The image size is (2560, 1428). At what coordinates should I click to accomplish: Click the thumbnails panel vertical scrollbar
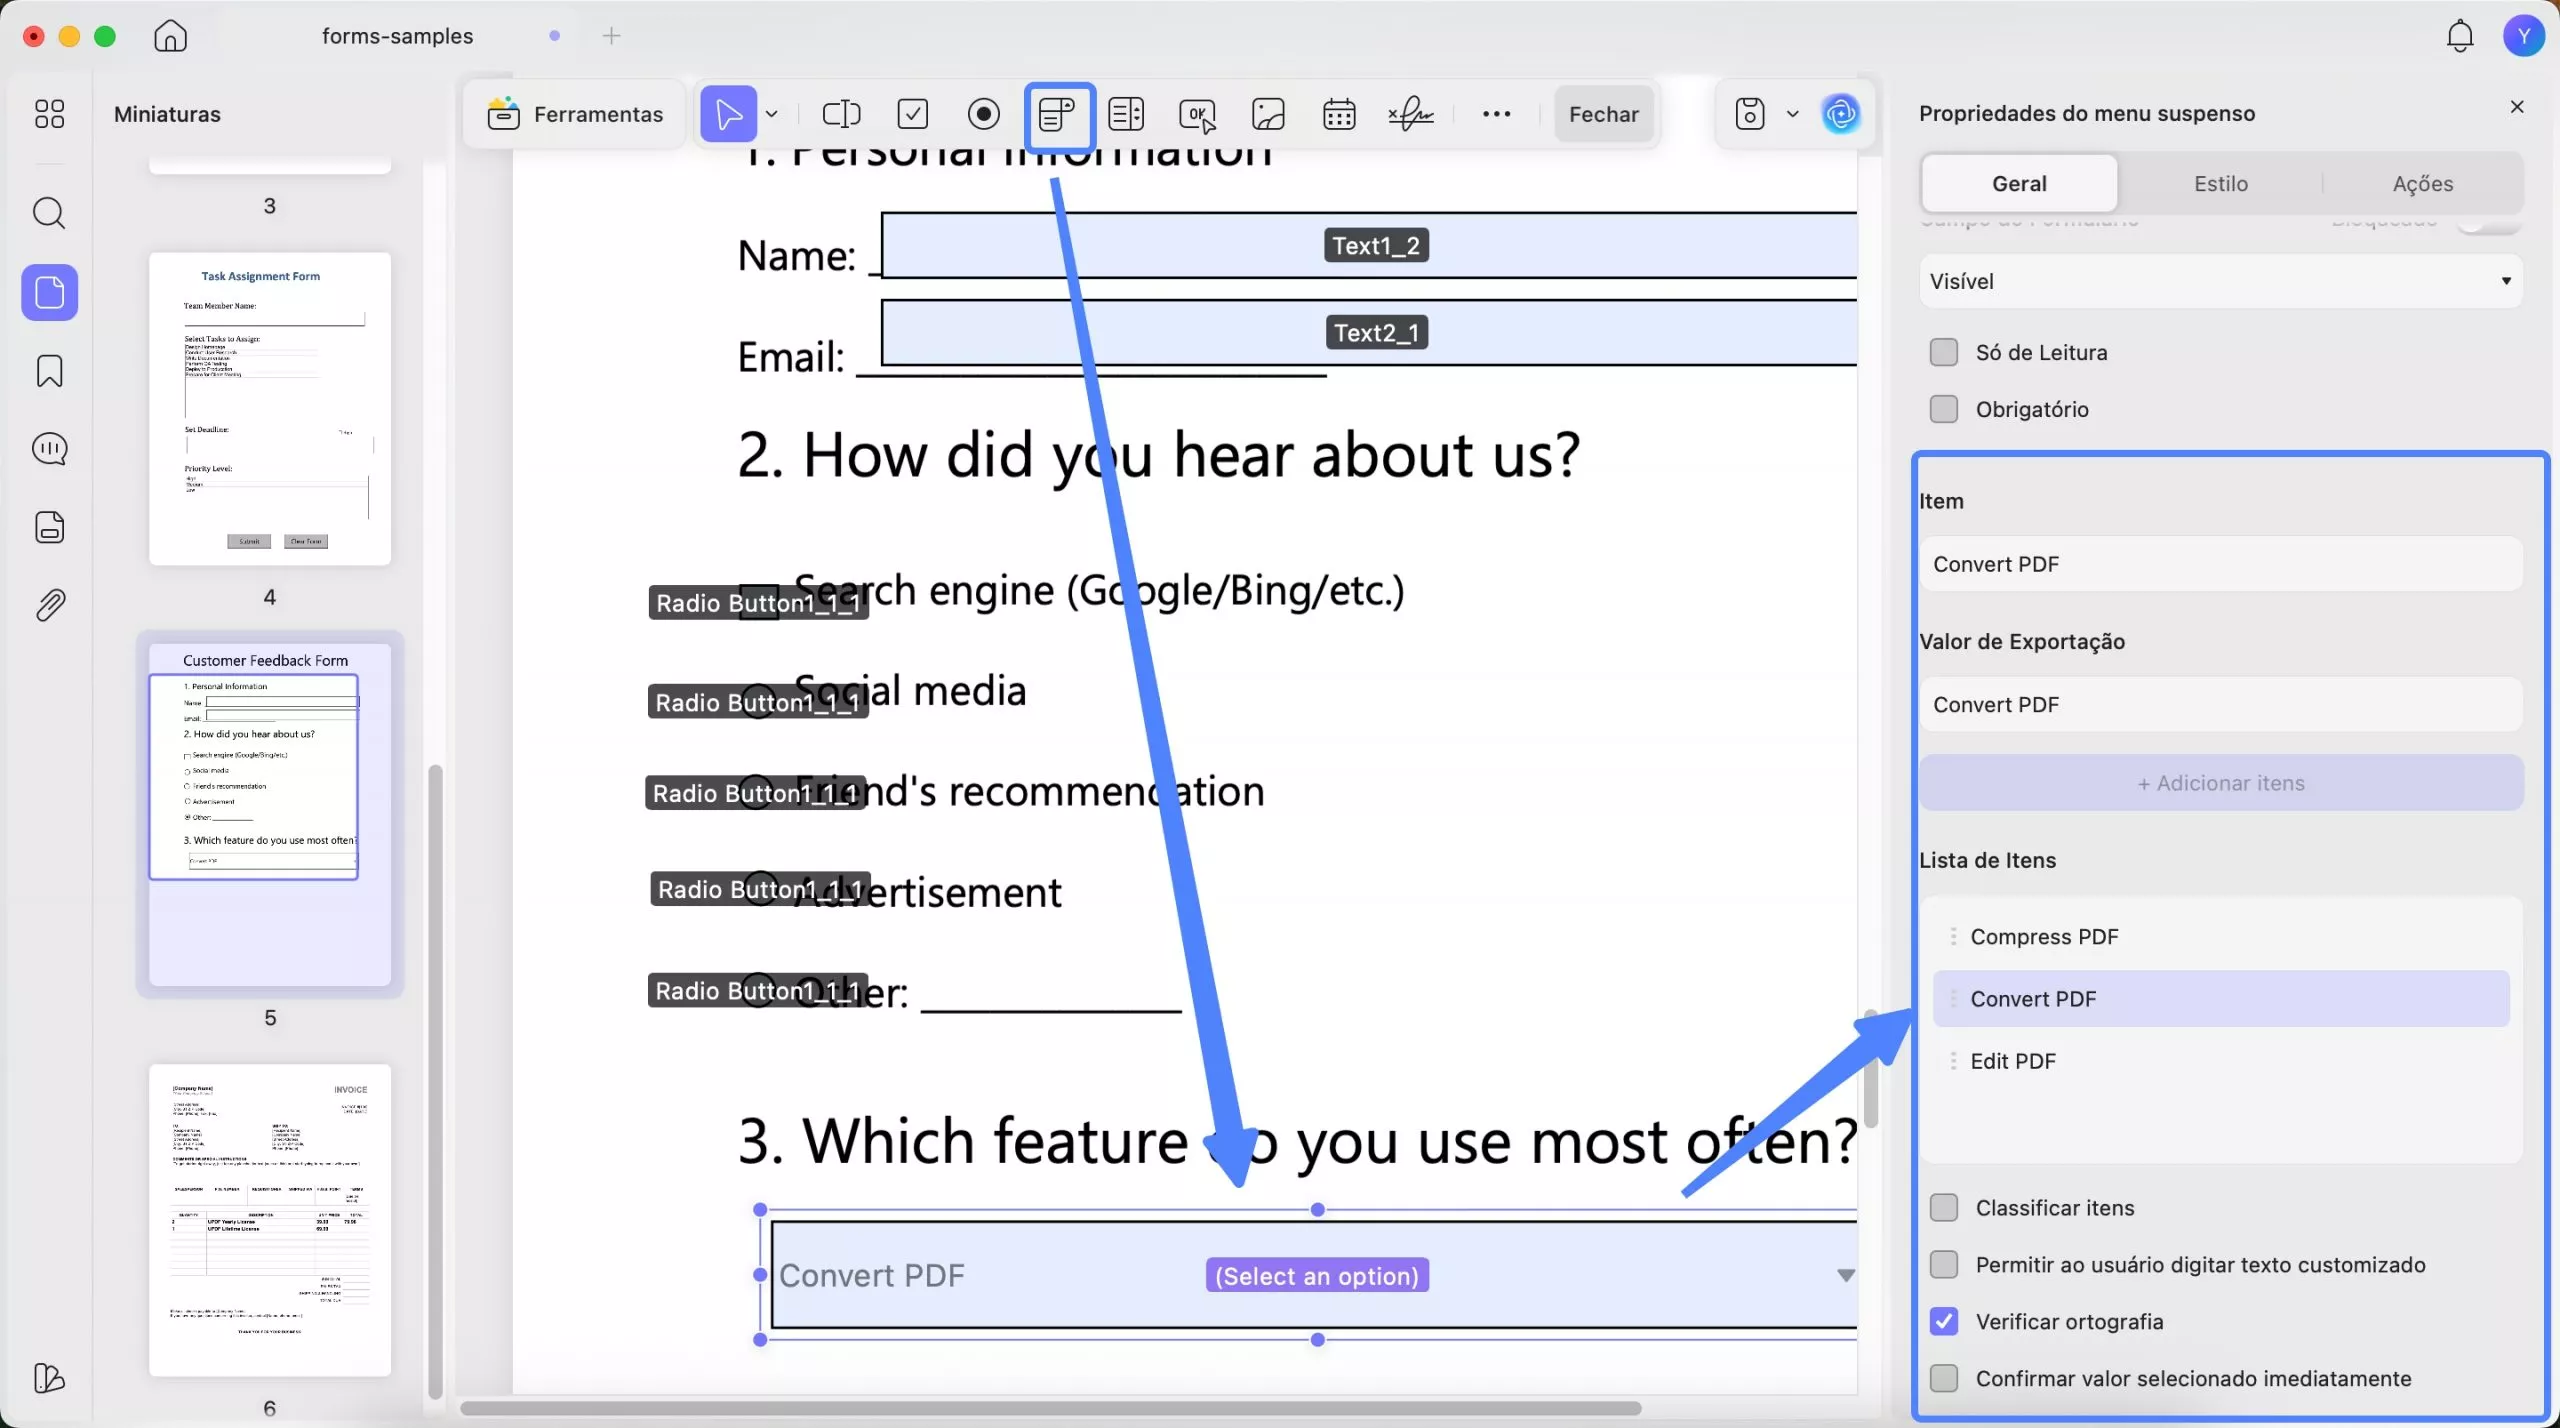point(435,1080)
